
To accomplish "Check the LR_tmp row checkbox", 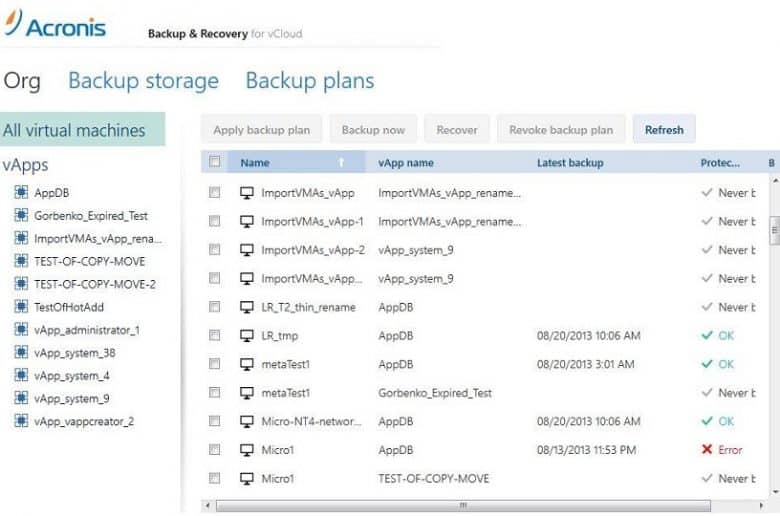I will pos(214,335).
